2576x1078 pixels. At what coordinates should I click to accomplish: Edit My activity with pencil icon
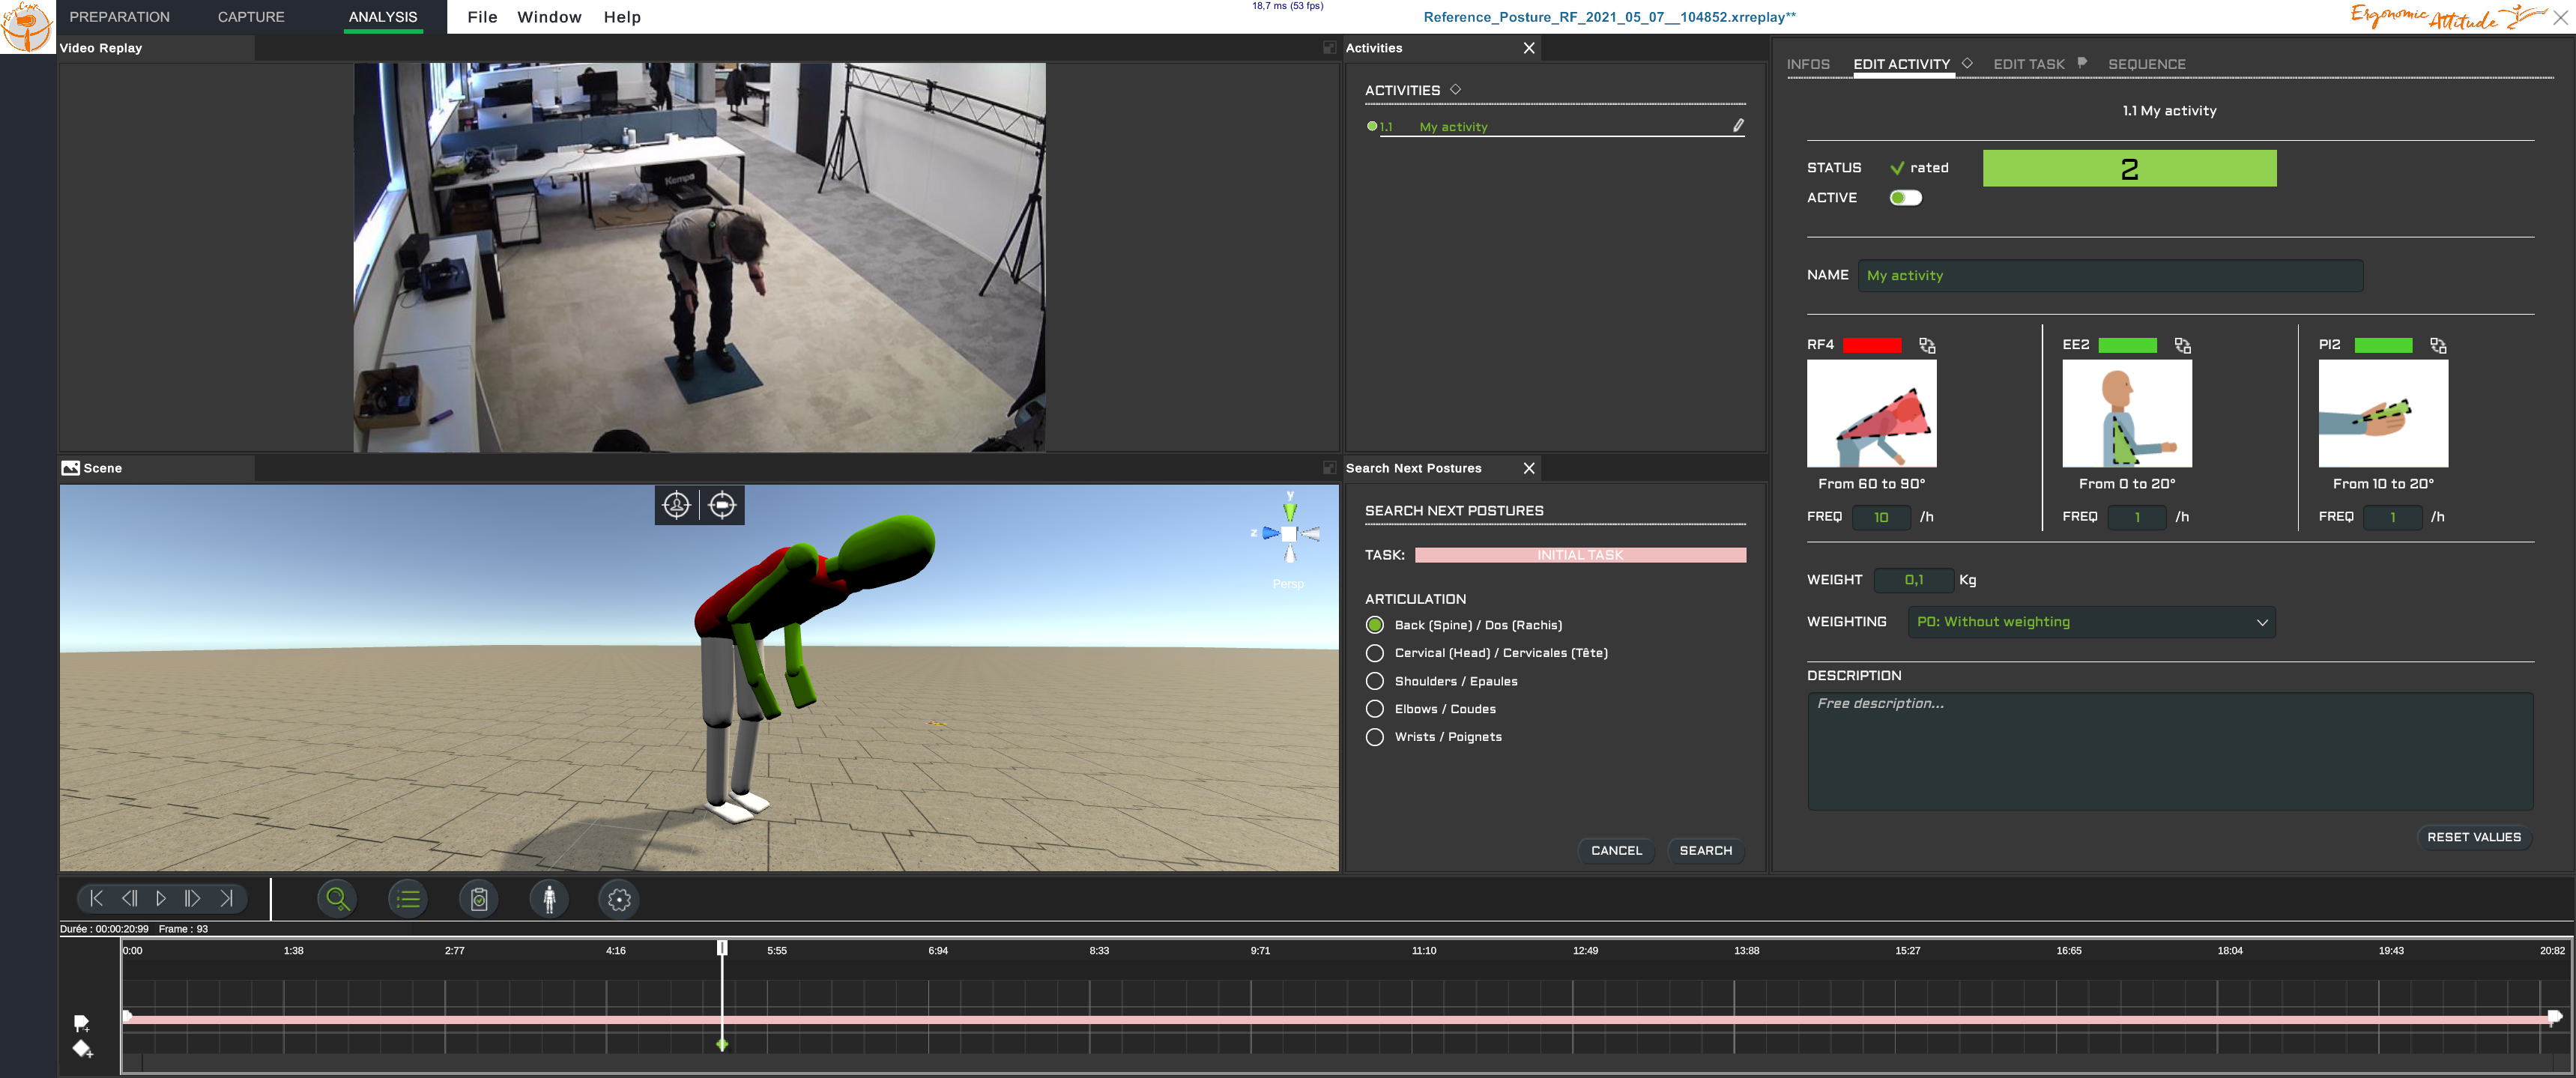click(x=1738, y=126)
